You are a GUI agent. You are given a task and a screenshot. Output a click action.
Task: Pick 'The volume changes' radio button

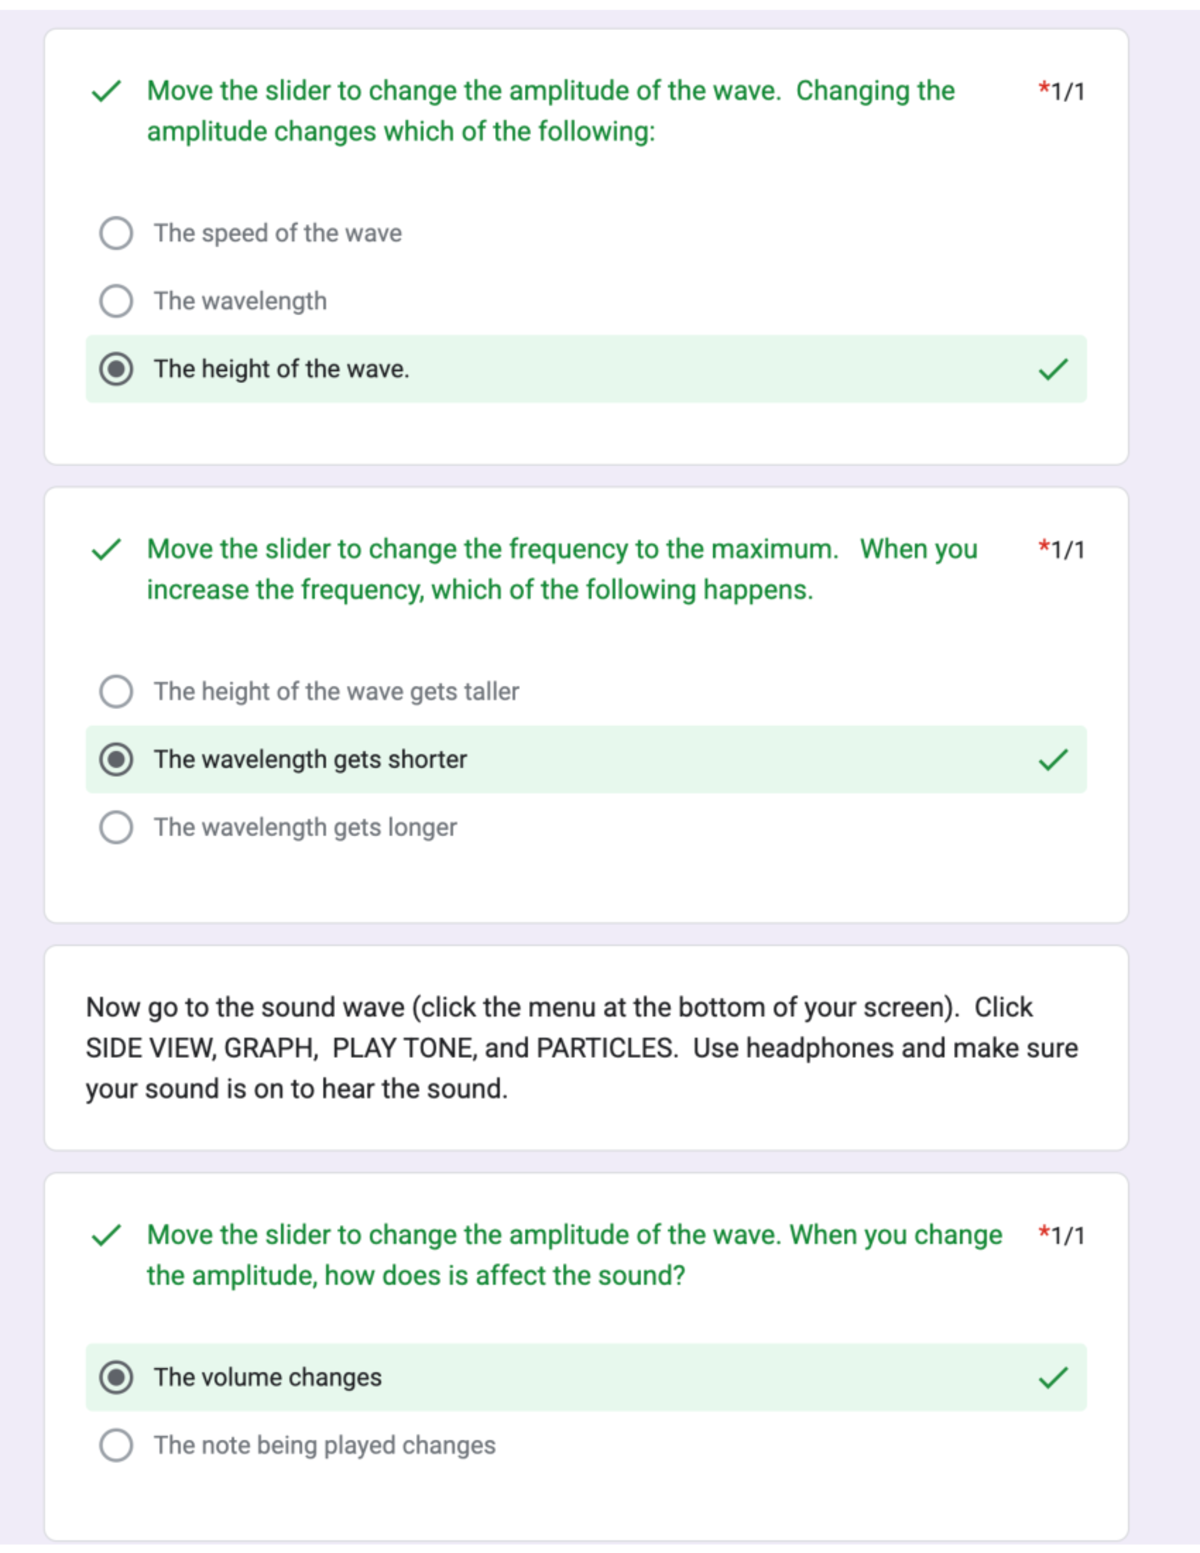[116, 1377]
